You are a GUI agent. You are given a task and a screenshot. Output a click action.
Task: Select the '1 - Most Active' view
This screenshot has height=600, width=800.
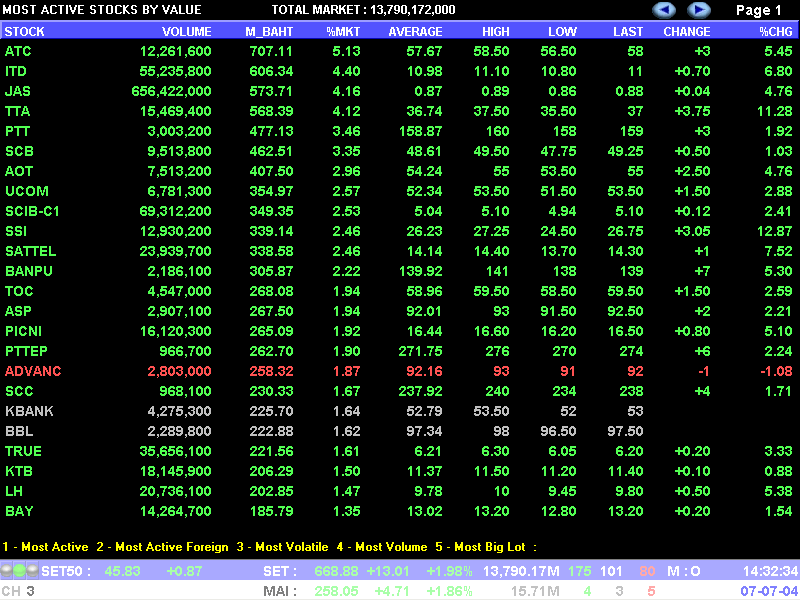45,547
